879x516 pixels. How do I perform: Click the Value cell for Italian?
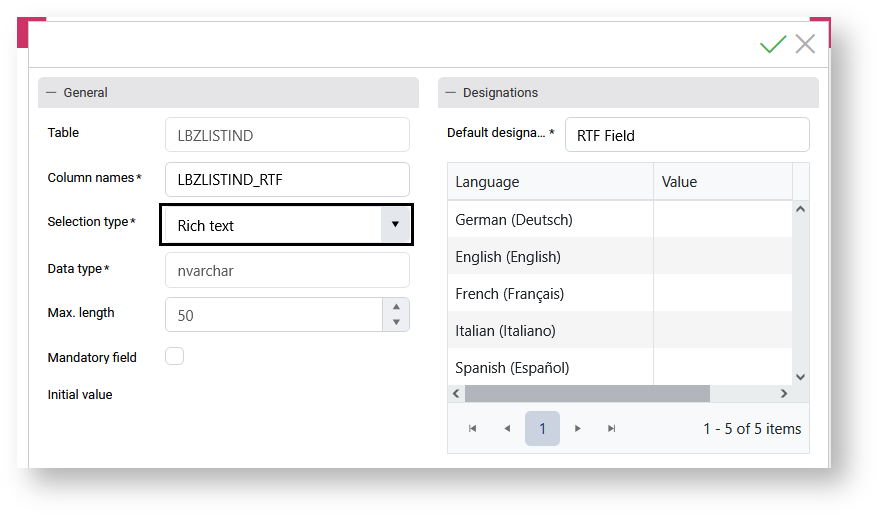(723, 330)
